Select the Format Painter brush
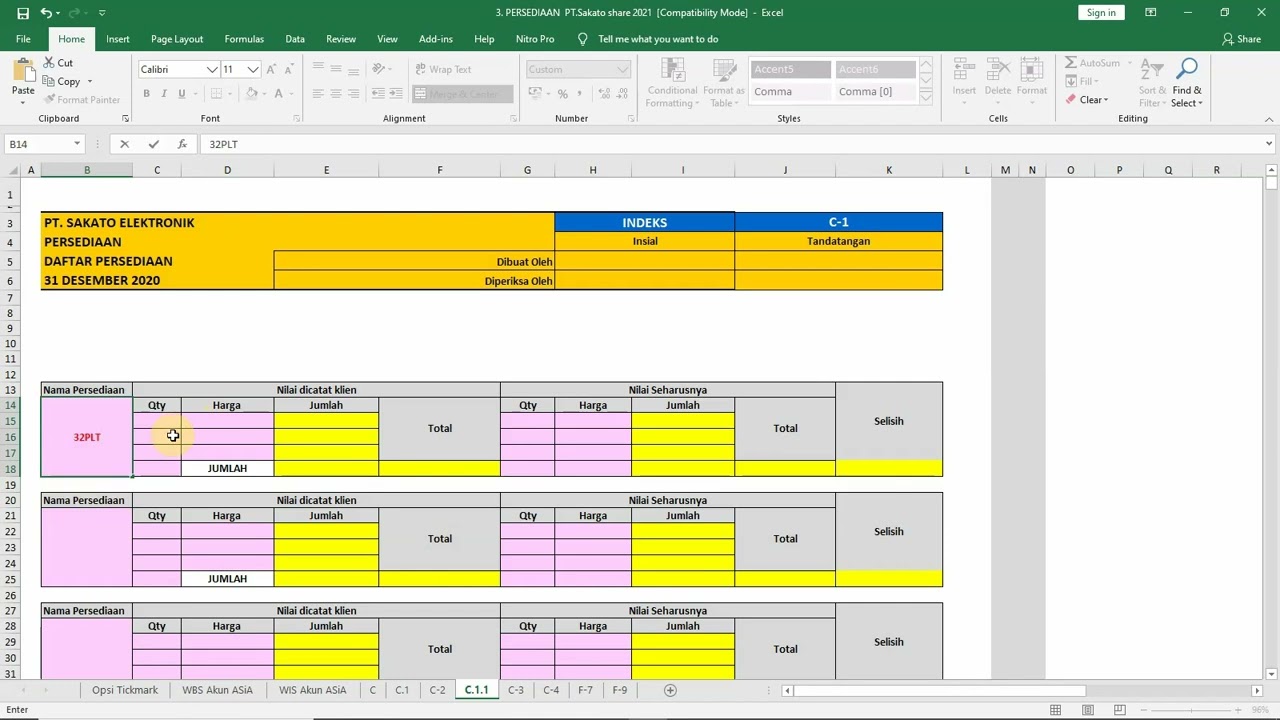The width and height of the screenshot is (1280, 720). click(x=82, y=100)
